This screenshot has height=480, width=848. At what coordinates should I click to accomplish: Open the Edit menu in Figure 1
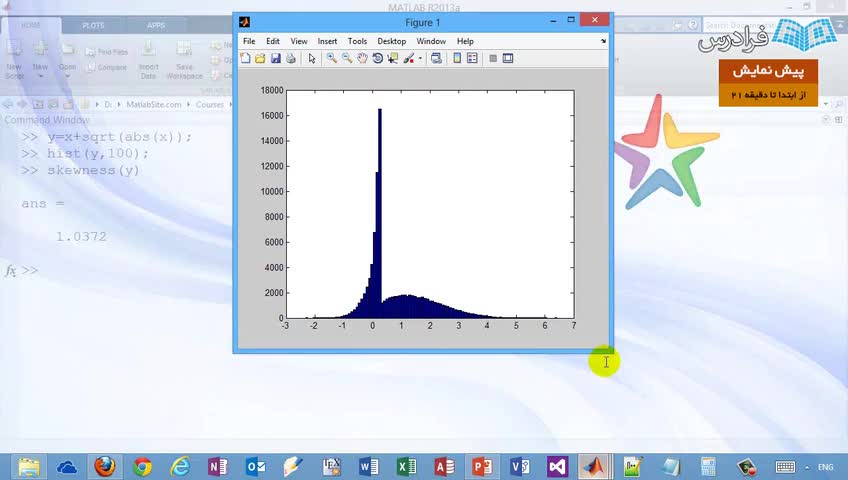273,41
